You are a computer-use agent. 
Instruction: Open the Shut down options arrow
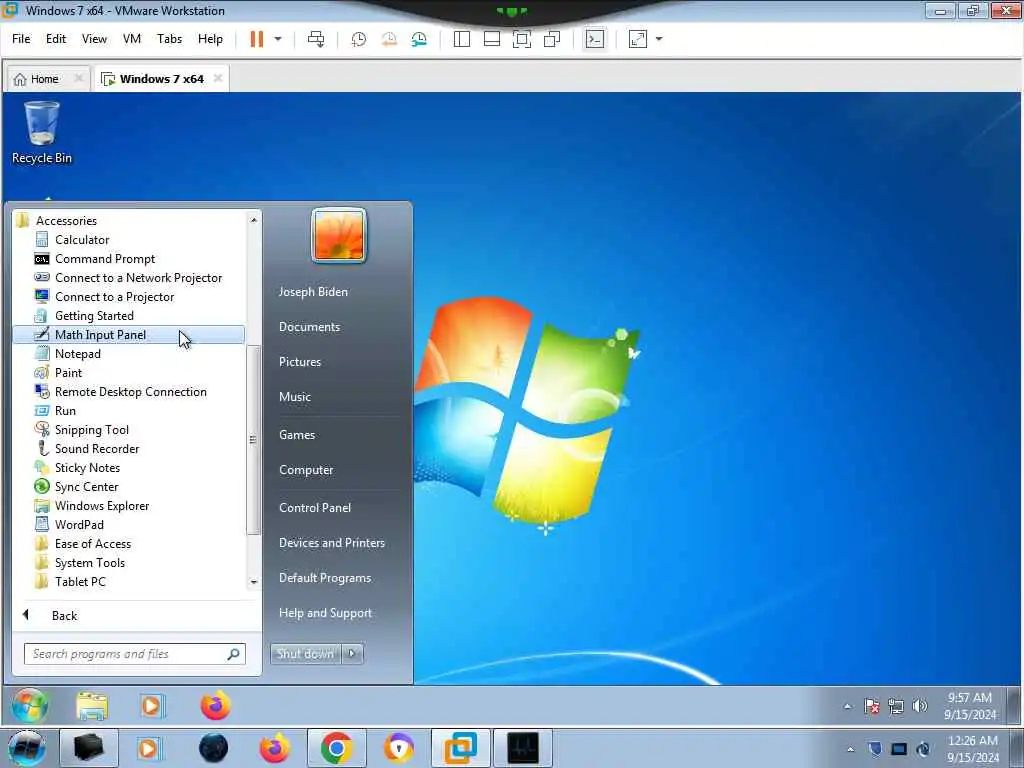click(352, 653)
